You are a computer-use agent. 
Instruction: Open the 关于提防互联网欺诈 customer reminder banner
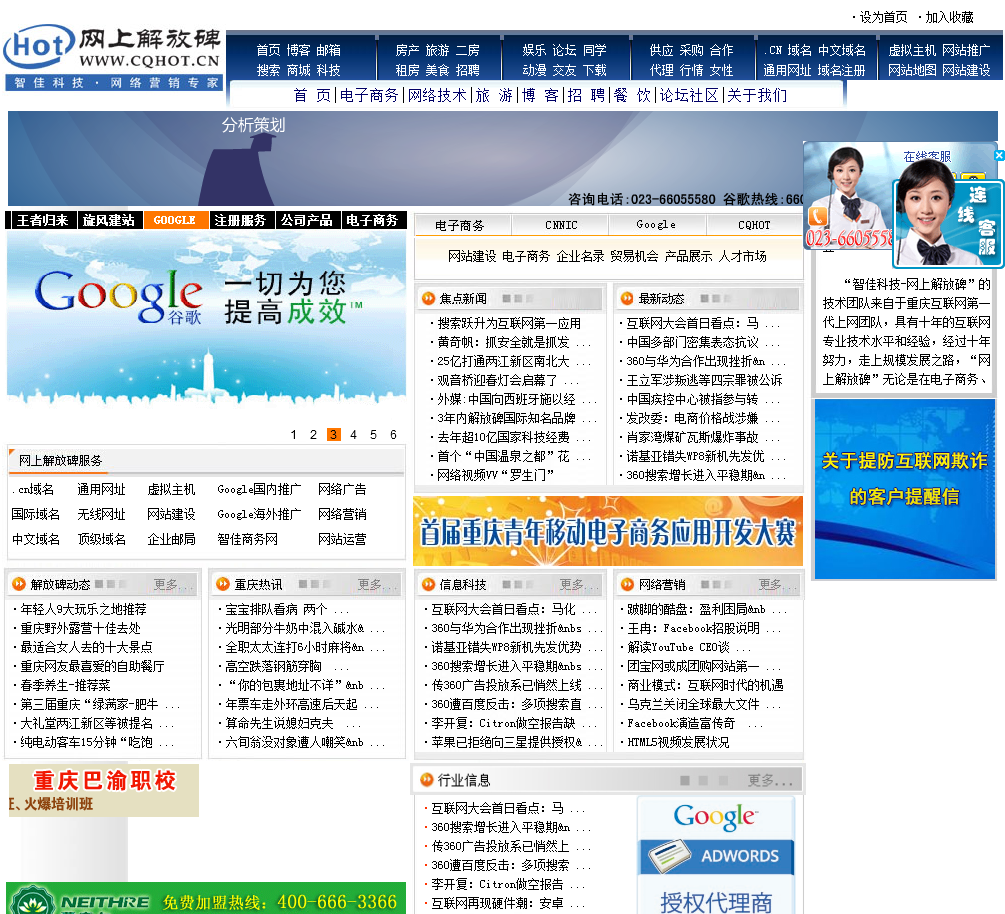[x=904, y=489]
